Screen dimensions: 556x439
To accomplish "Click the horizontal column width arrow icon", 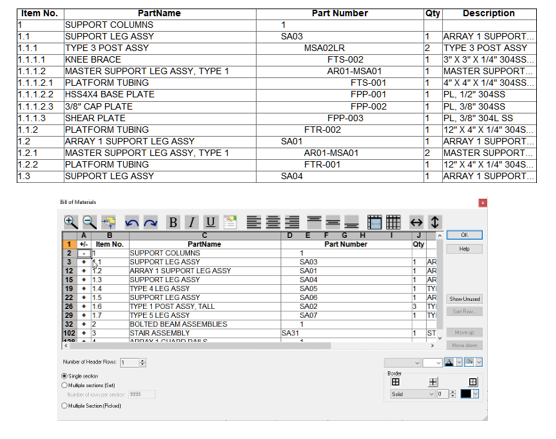I will (416, 222).
